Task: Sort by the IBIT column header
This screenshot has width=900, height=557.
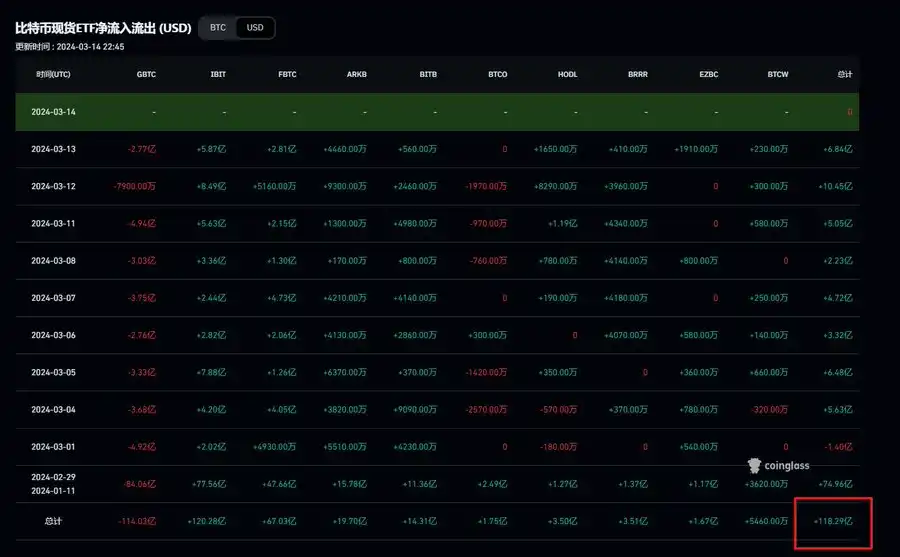Action: coord(218,75)
